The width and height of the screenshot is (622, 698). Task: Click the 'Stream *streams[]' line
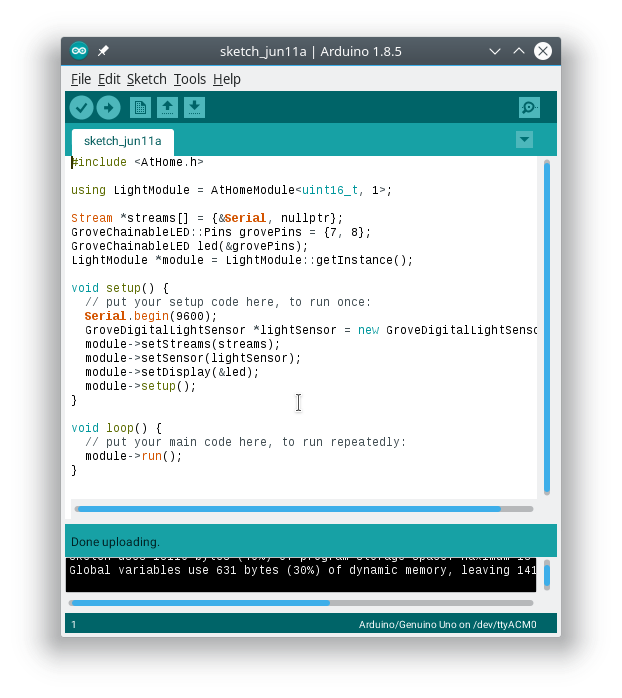tap(207, 218)
